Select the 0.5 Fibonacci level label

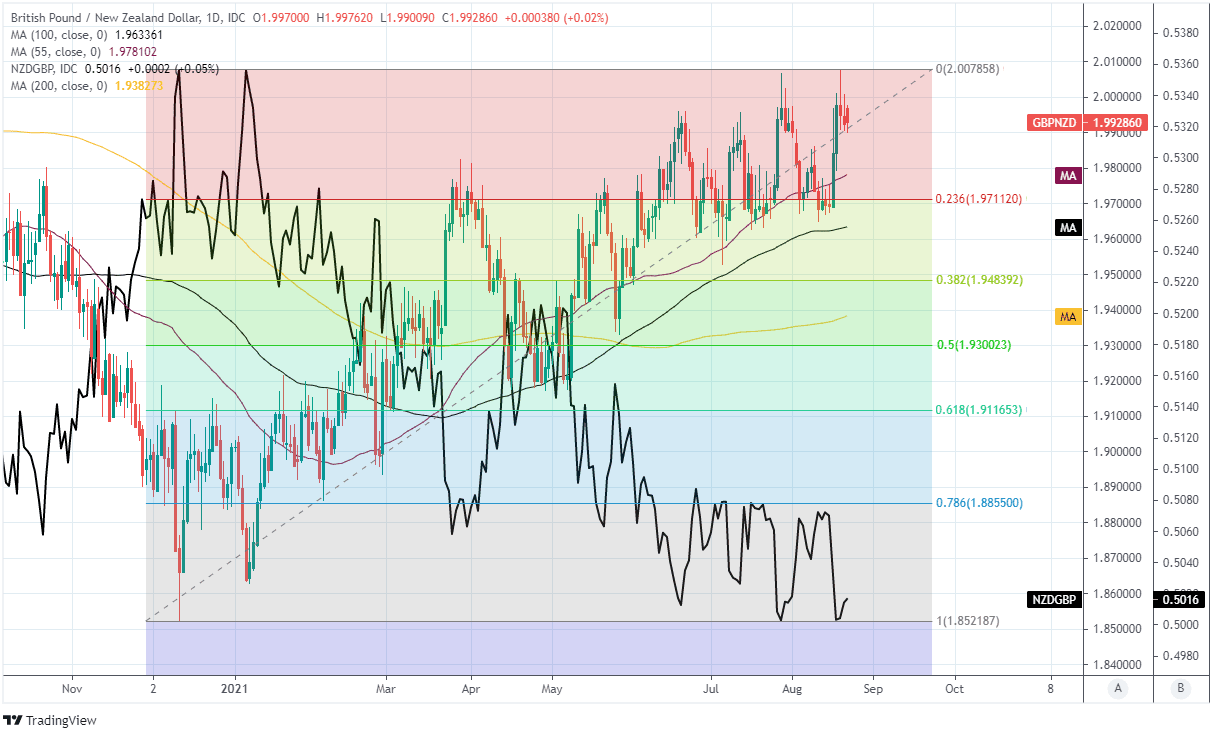point(973,345)
